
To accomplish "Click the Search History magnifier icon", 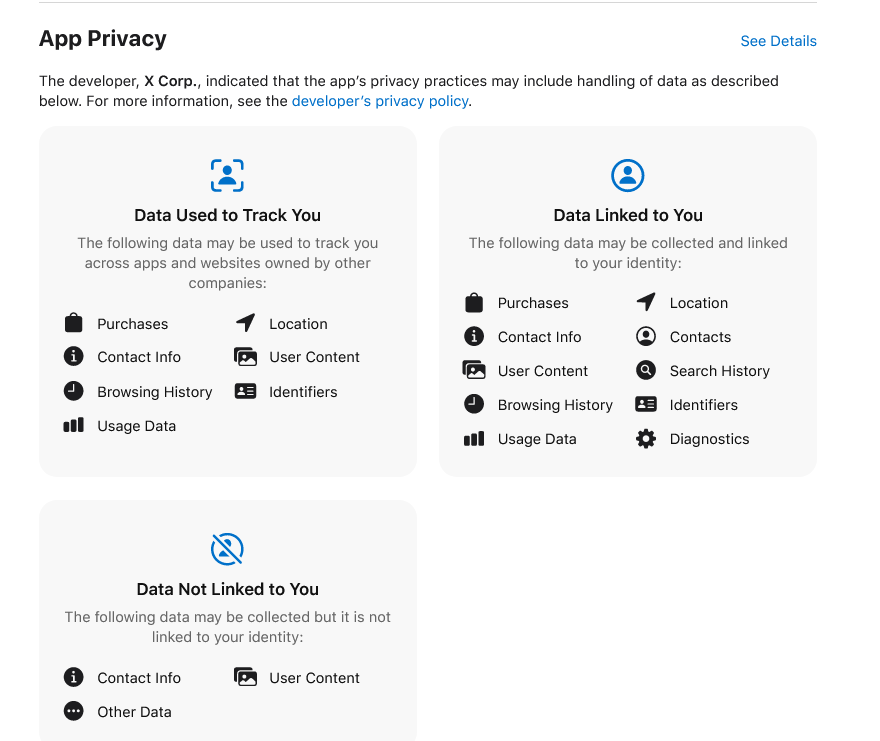I will pyautogui.click(x=647, y=370).
